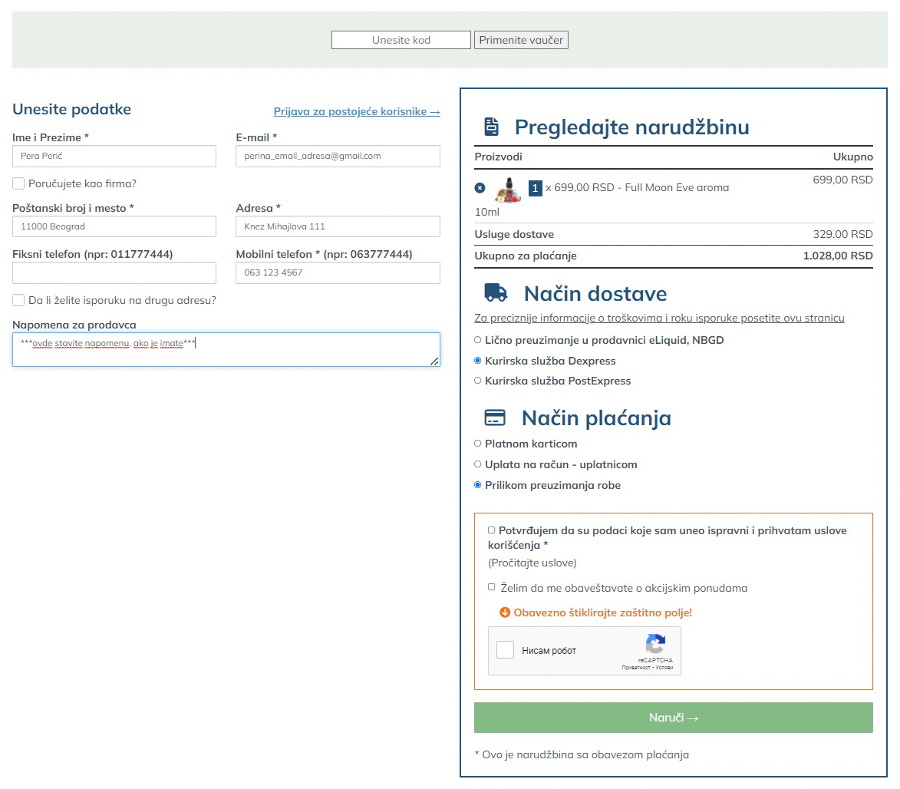Select 'Platnom karticom' payment method
This screenshot has width=900, height=789.
(x=478, y=444)
